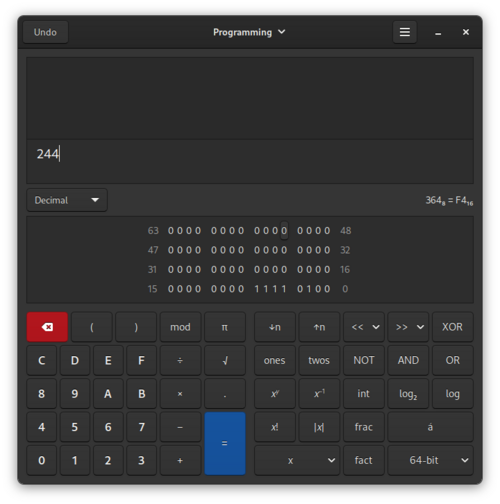Toggle bit 2 in the binary display
This screenshot has height=504, width=500.
point(309,289)
